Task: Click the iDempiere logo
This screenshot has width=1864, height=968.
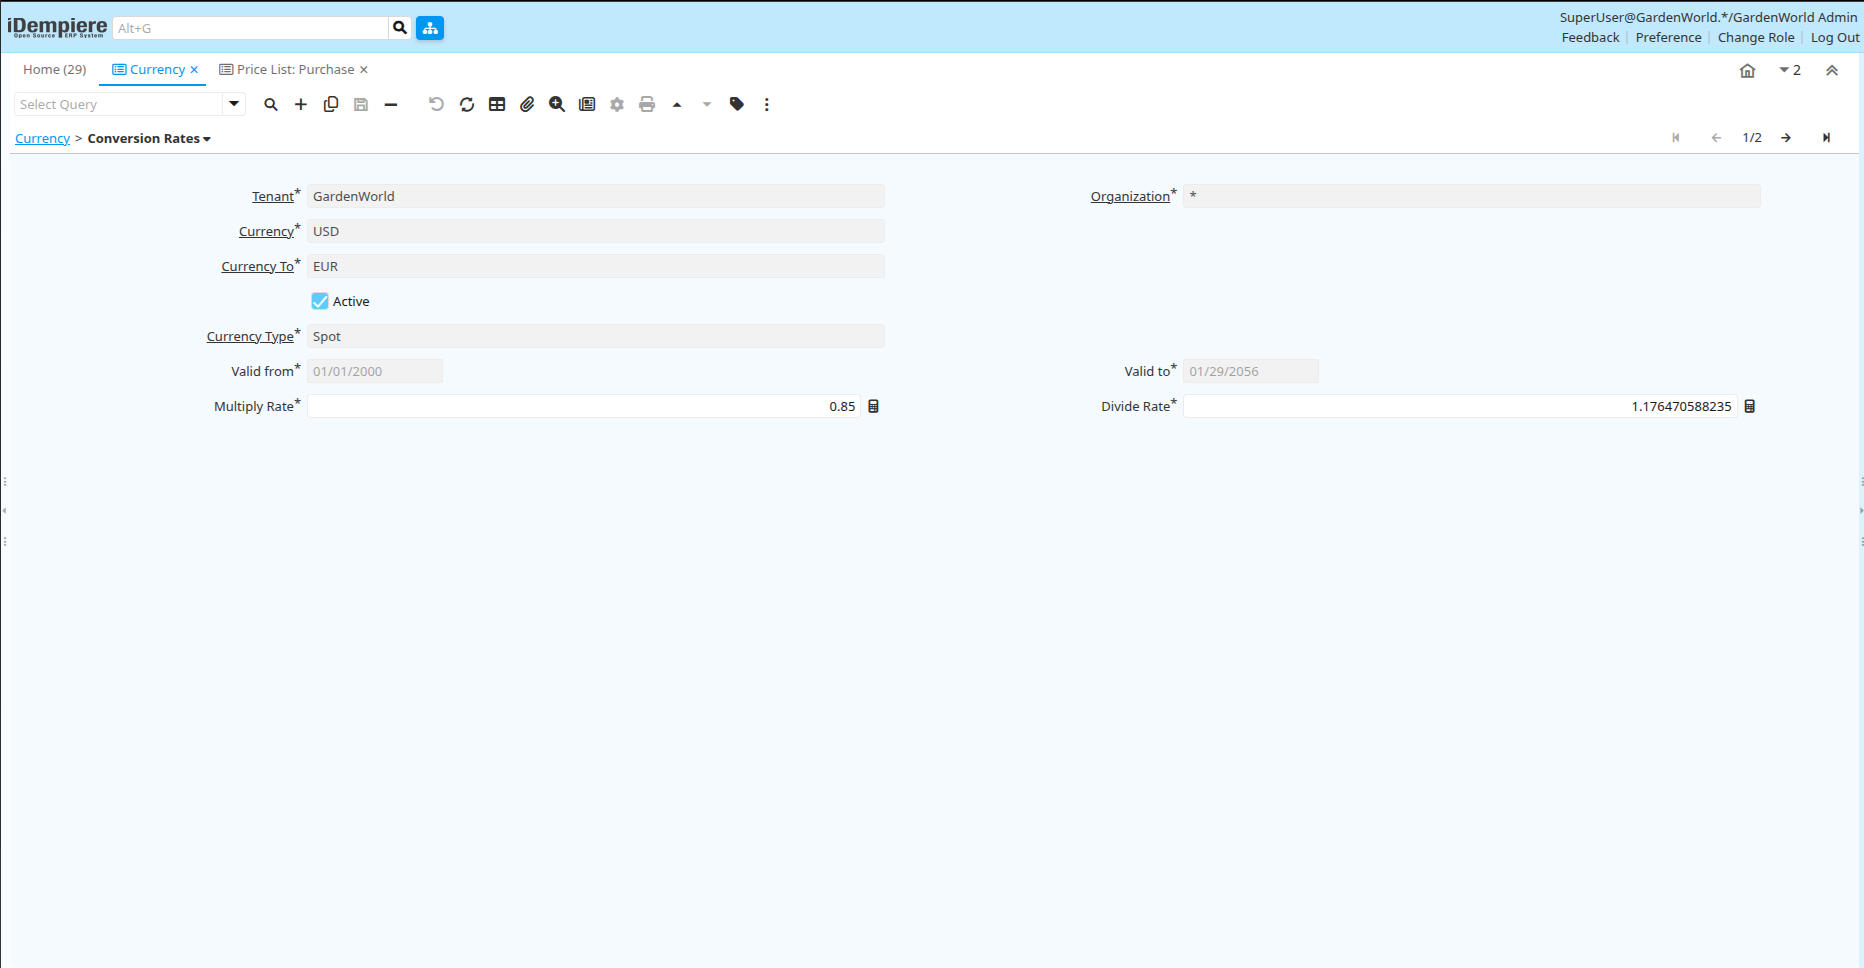Action: [57, 28]
